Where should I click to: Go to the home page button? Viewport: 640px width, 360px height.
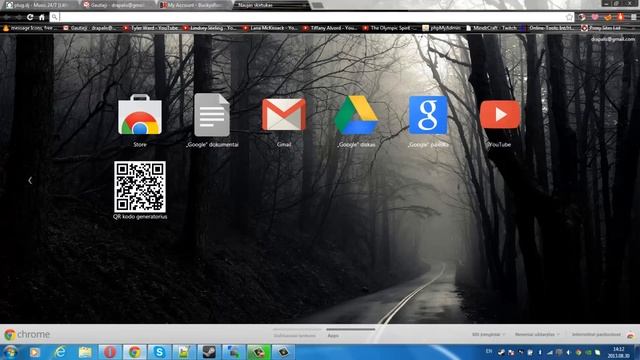[x=42, y=17]
